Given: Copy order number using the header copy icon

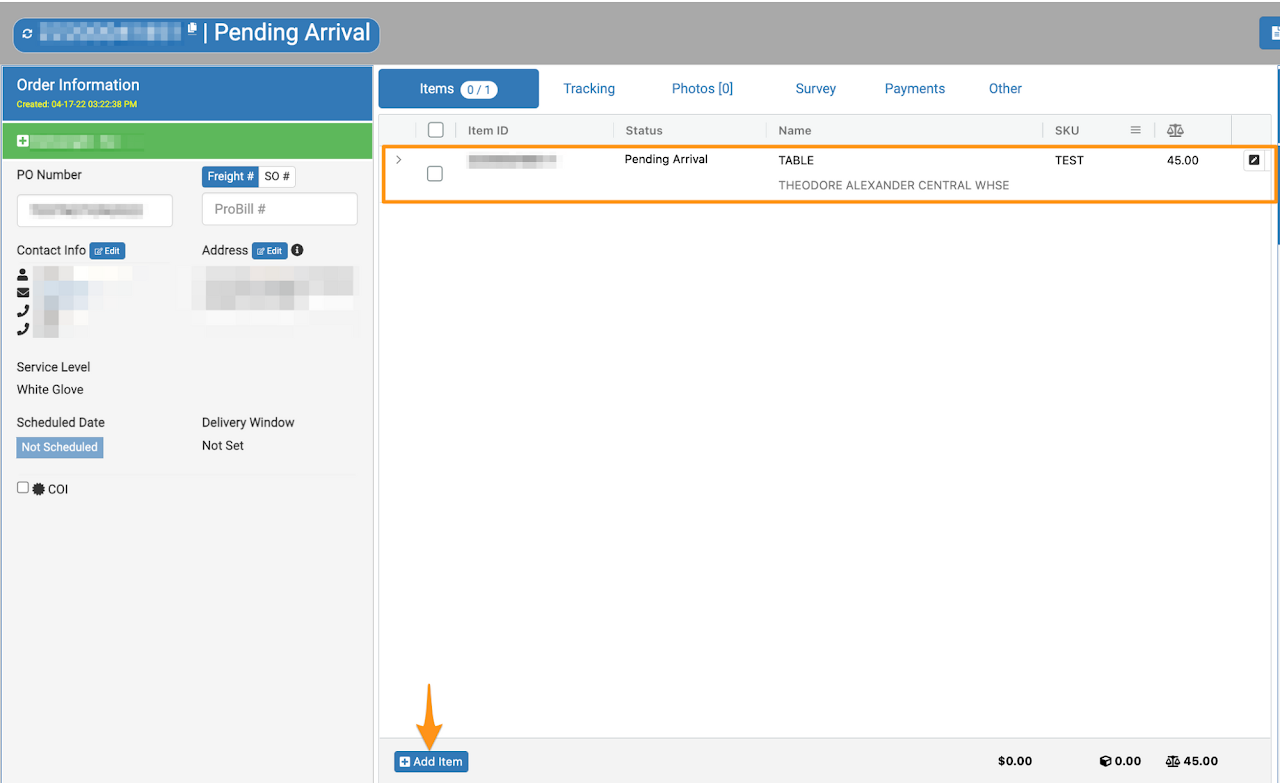Looking at the screenshot, I should pyautogui.click(x=192, y=30).
